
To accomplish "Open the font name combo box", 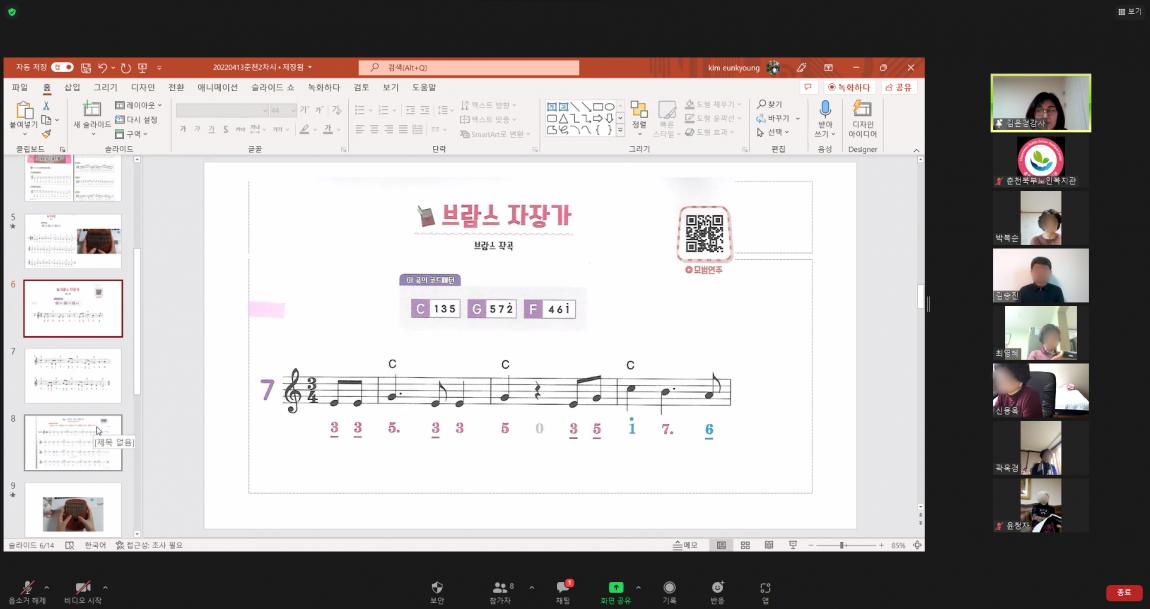I will pyautogui.click(x=222, y=110).
